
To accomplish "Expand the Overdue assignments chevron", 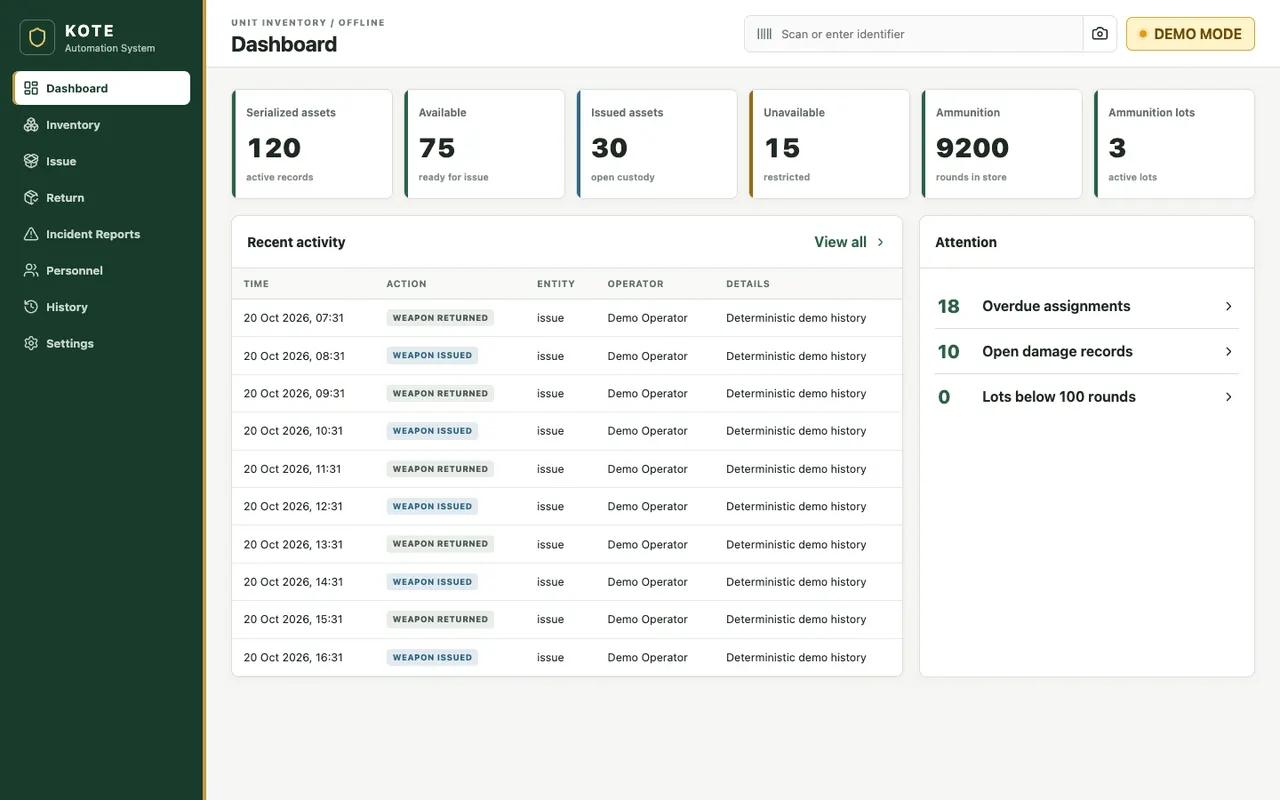I will point(1229,306).
